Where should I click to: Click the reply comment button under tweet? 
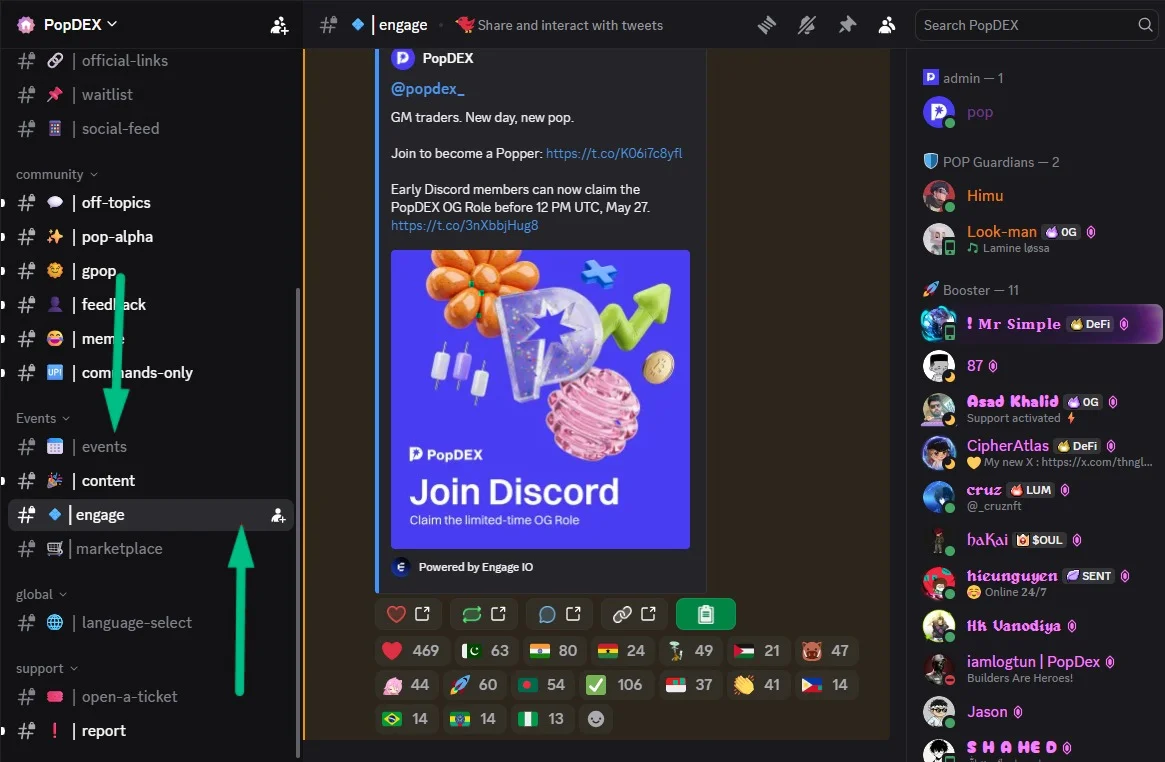click(559, 614)
